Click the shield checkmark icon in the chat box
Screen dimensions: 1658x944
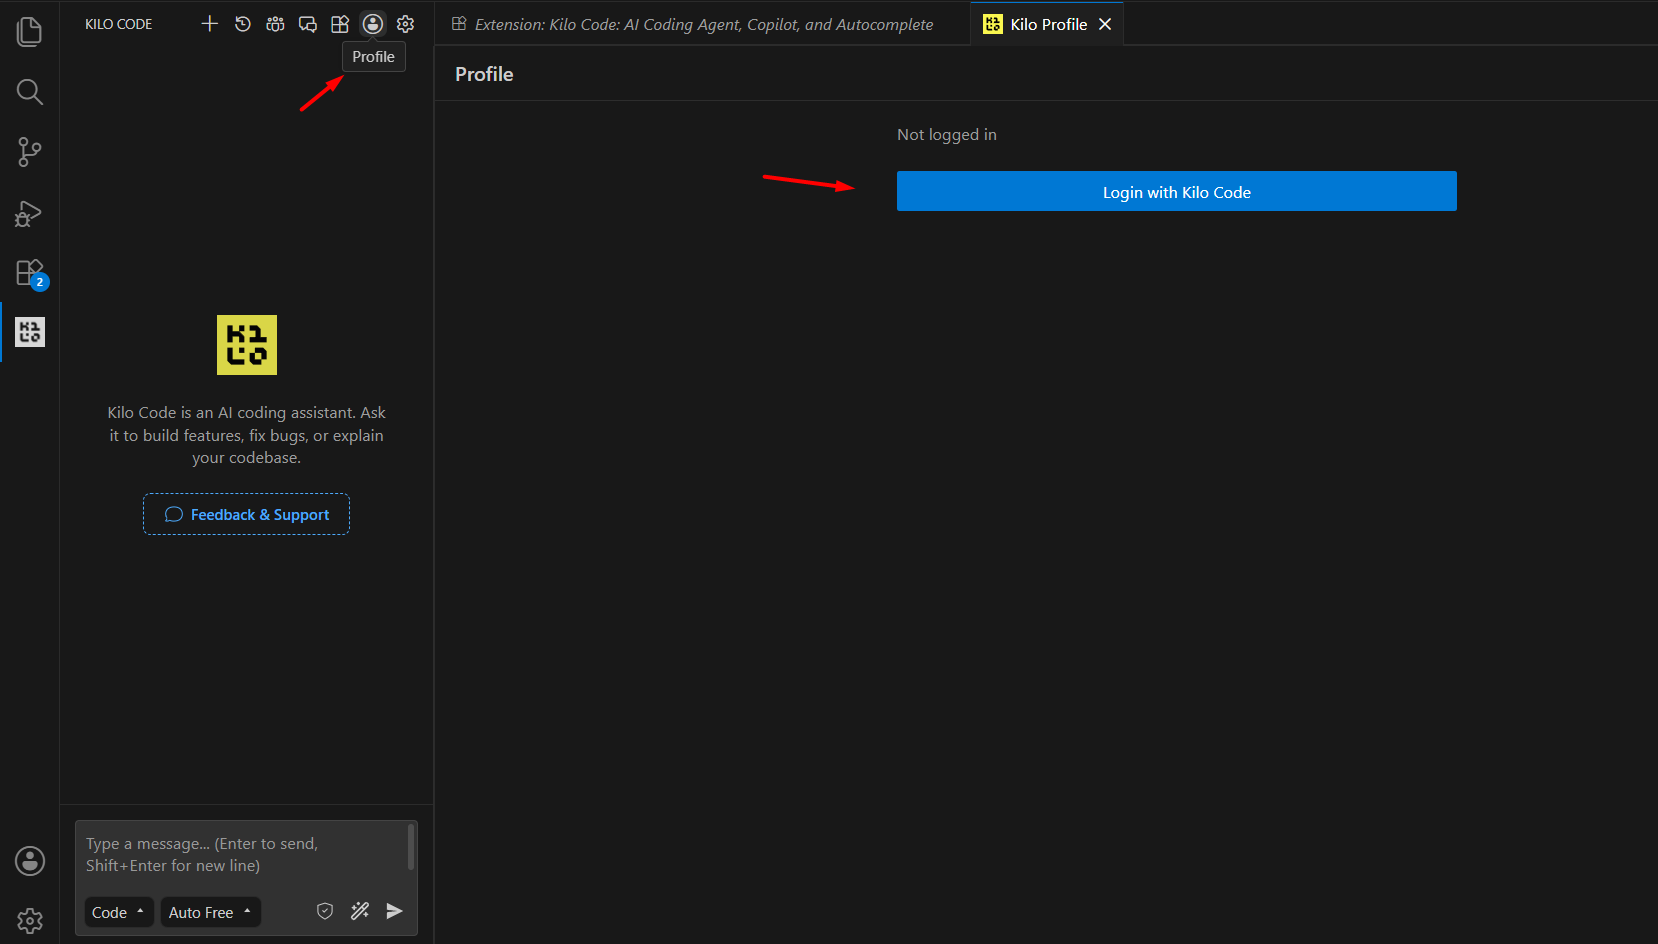(325, 911)
